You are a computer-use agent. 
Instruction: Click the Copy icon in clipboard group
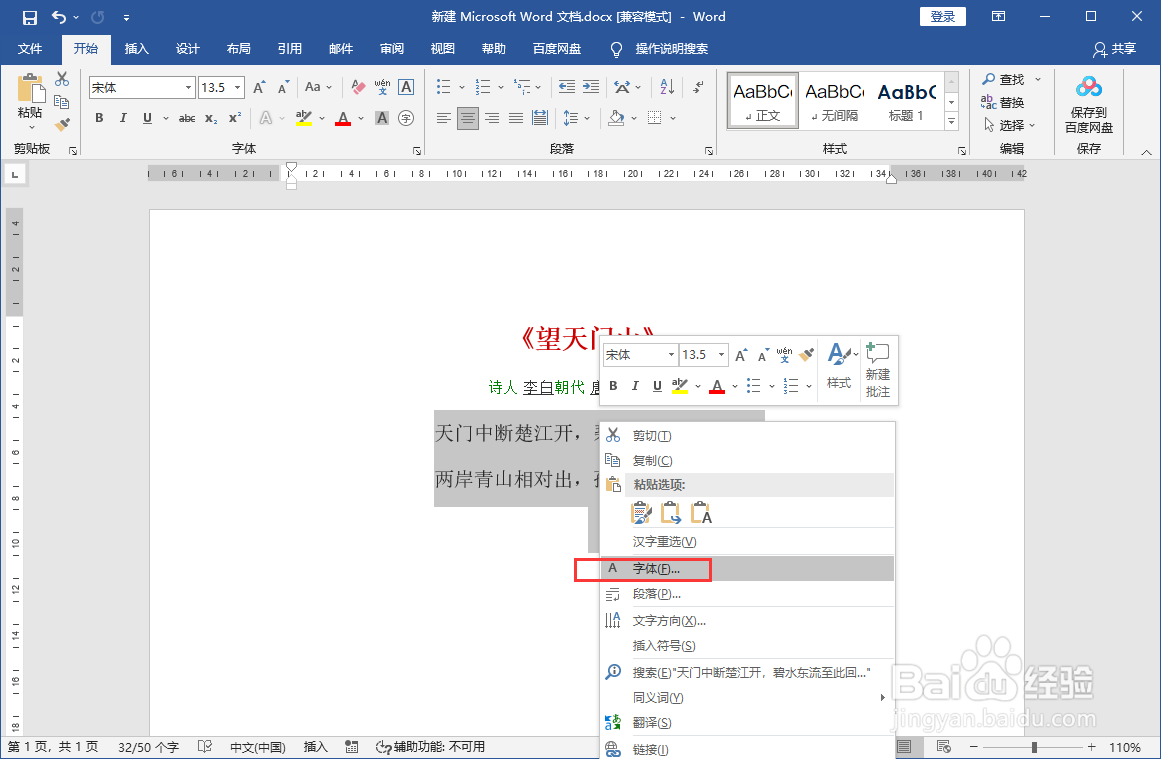pos(62,102)
